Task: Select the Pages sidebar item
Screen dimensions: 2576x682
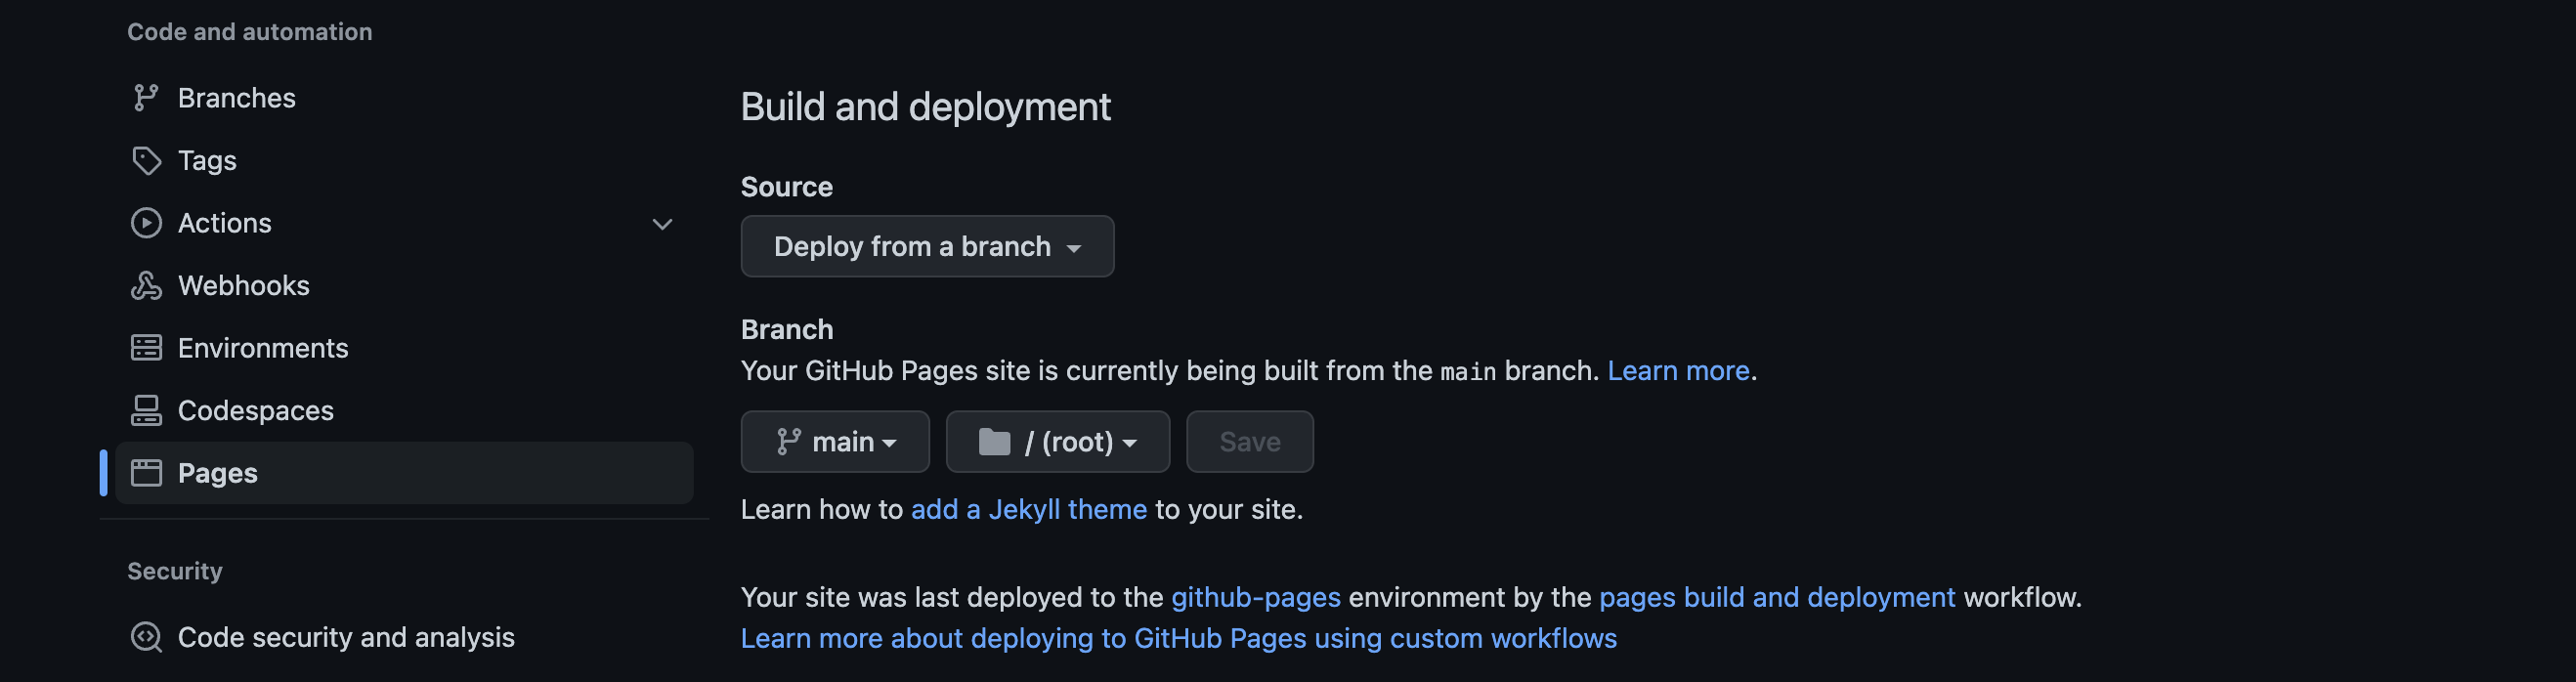Action: click(x=404, y=473)
